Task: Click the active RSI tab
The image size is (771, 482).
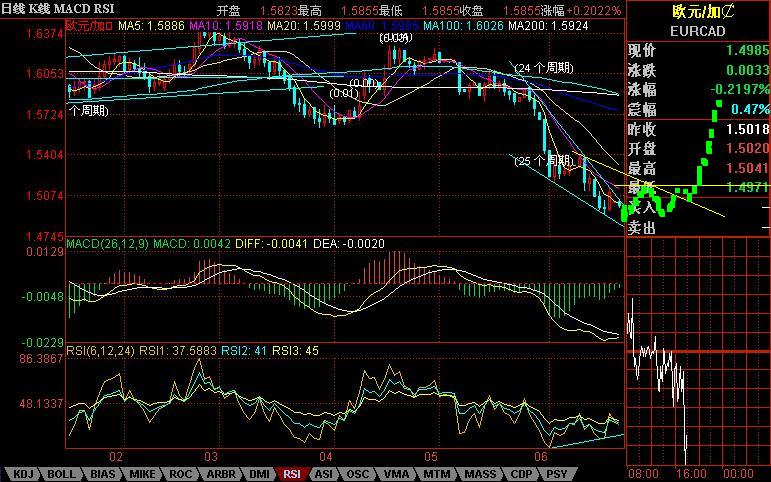Action: tap(292, 475)
